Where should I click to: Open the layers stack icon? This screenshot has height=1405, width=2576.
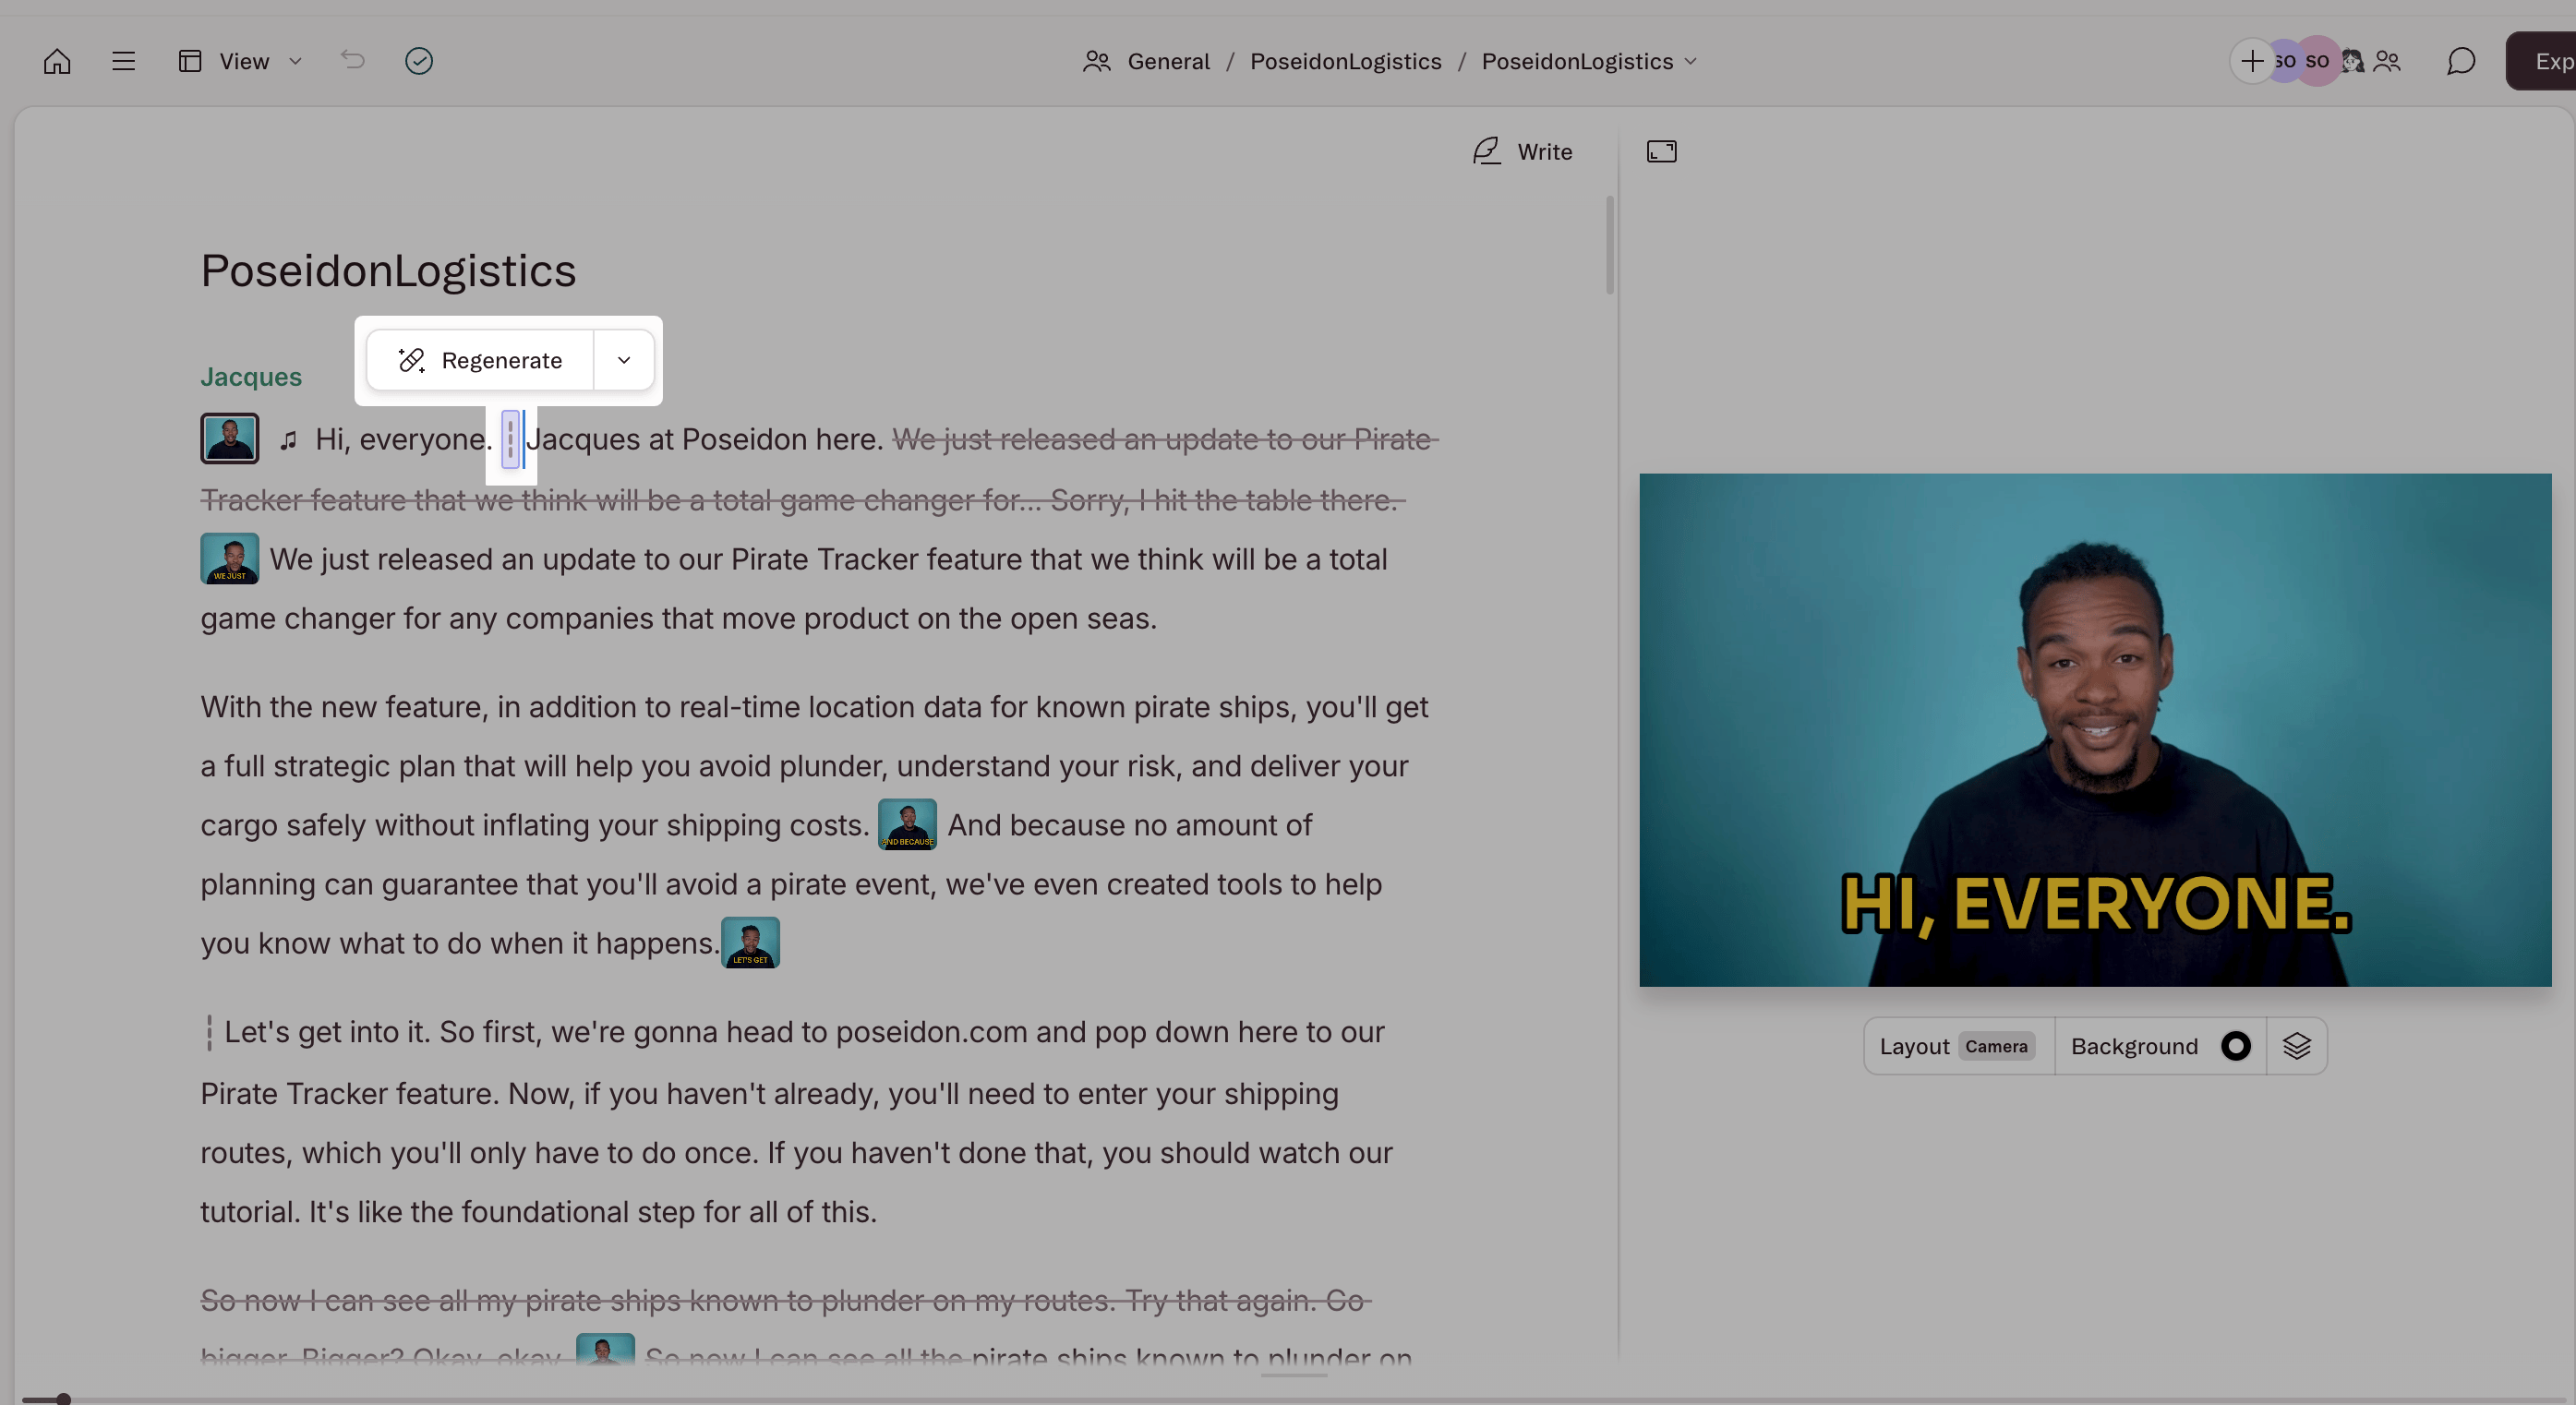pyautogui.click(x=2296, y=1046)
